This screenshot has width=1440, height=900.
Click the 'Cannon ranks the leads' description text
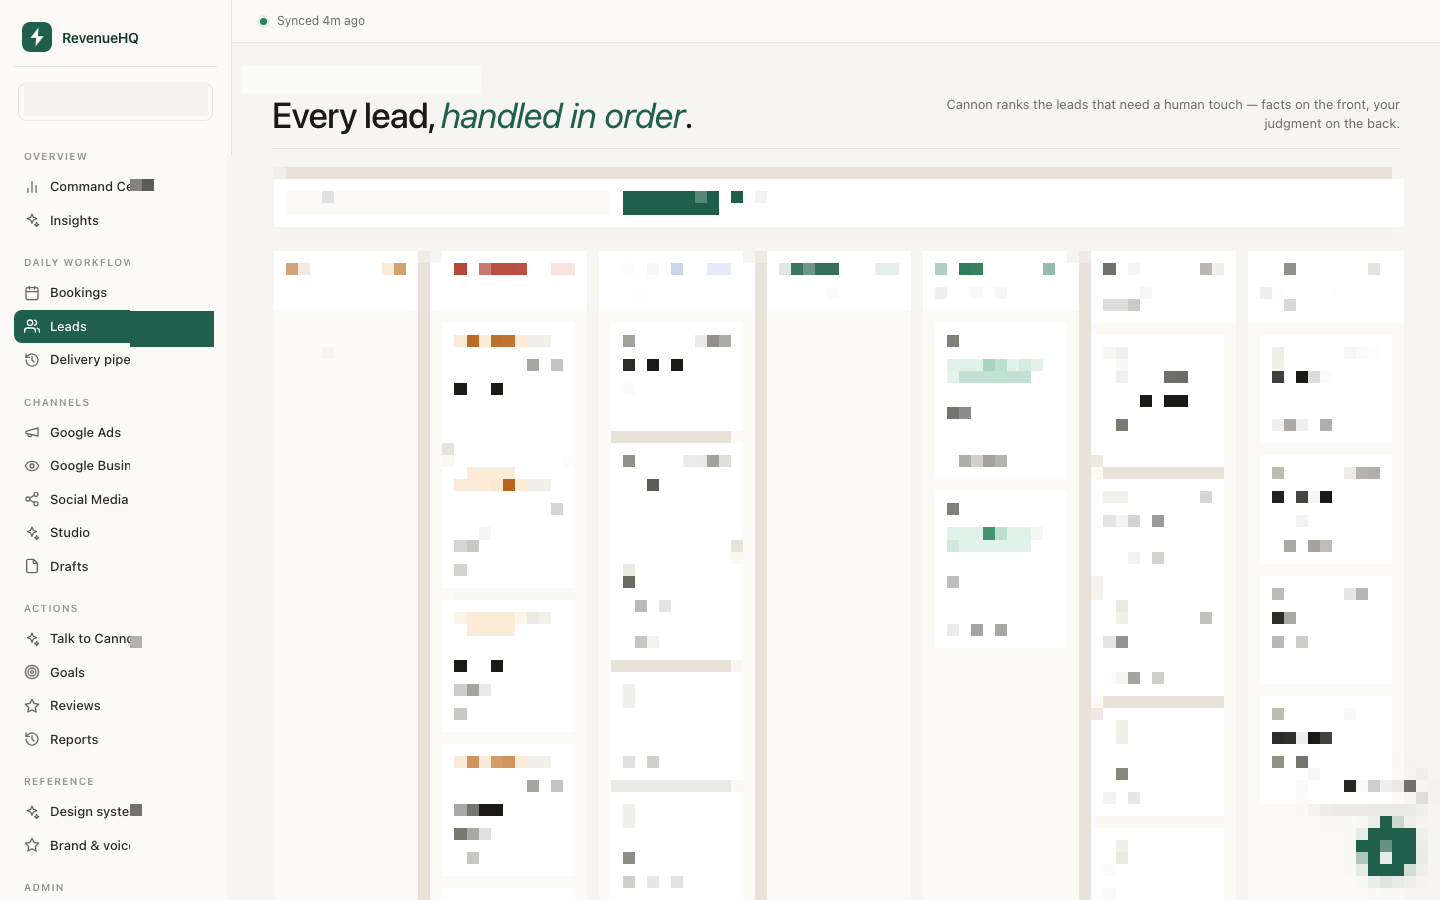pos(1173,114)
